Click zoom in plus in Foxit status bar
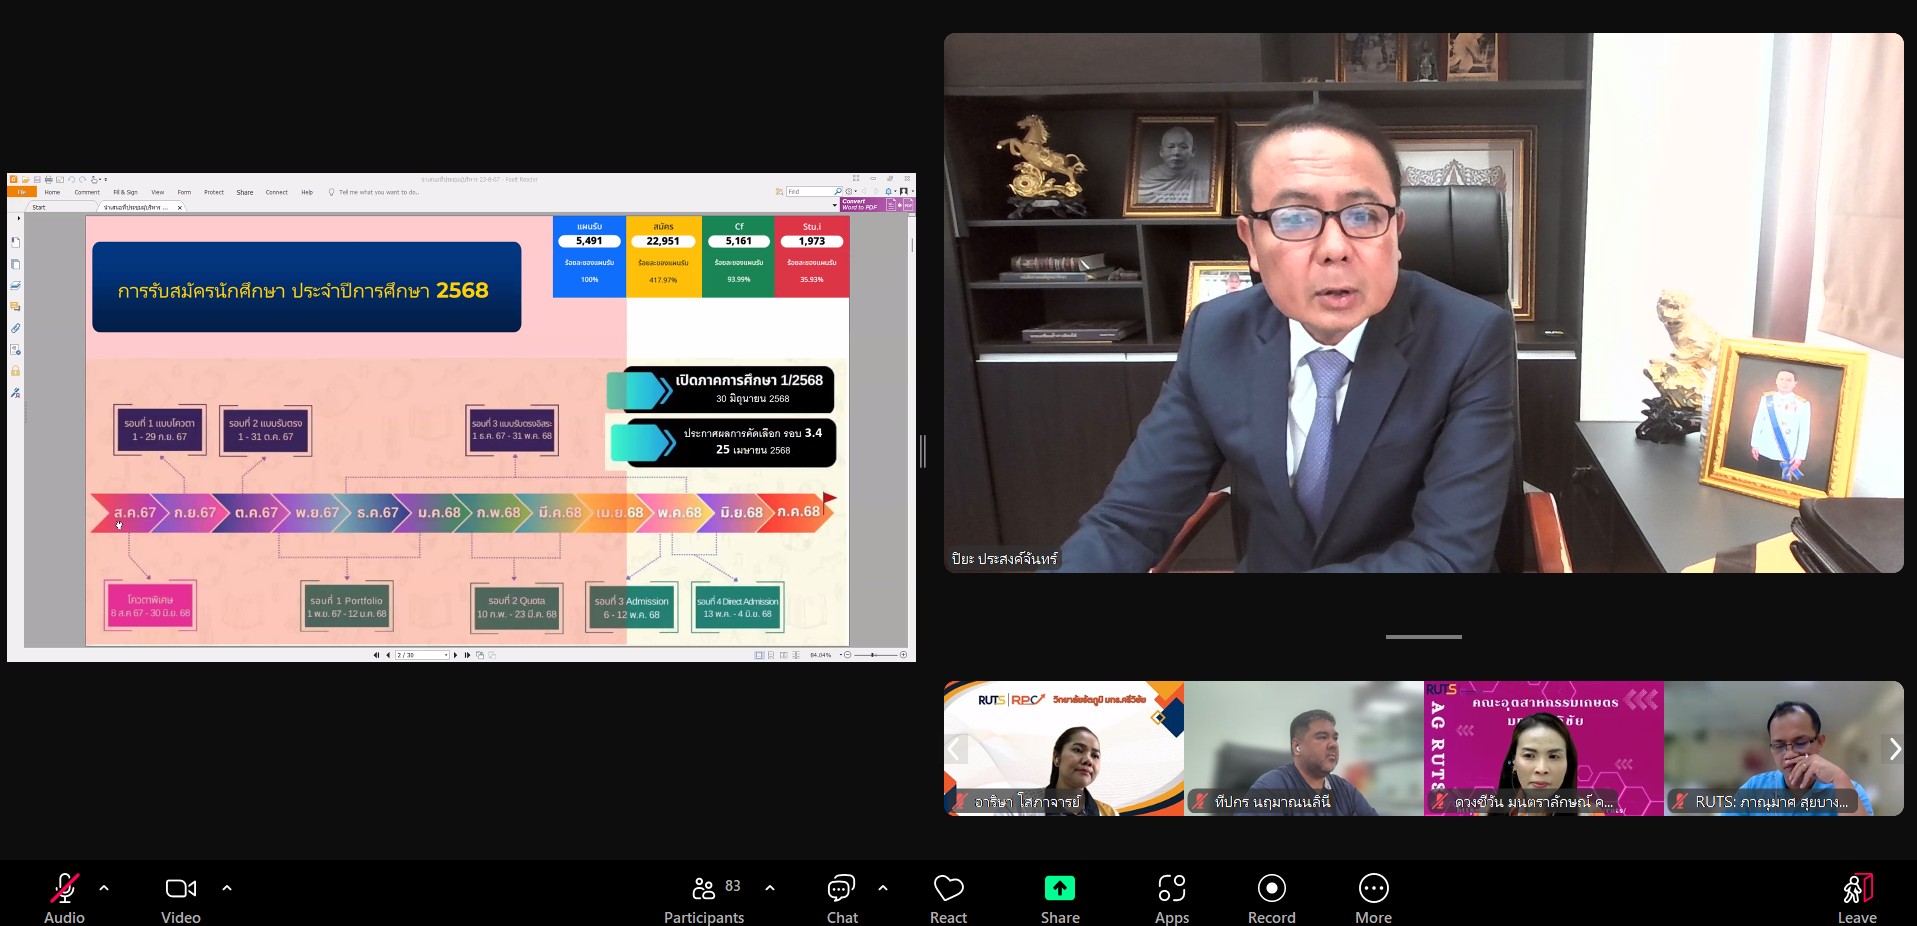Viewport: 1917px width, 926px height. tap(903, 655)
